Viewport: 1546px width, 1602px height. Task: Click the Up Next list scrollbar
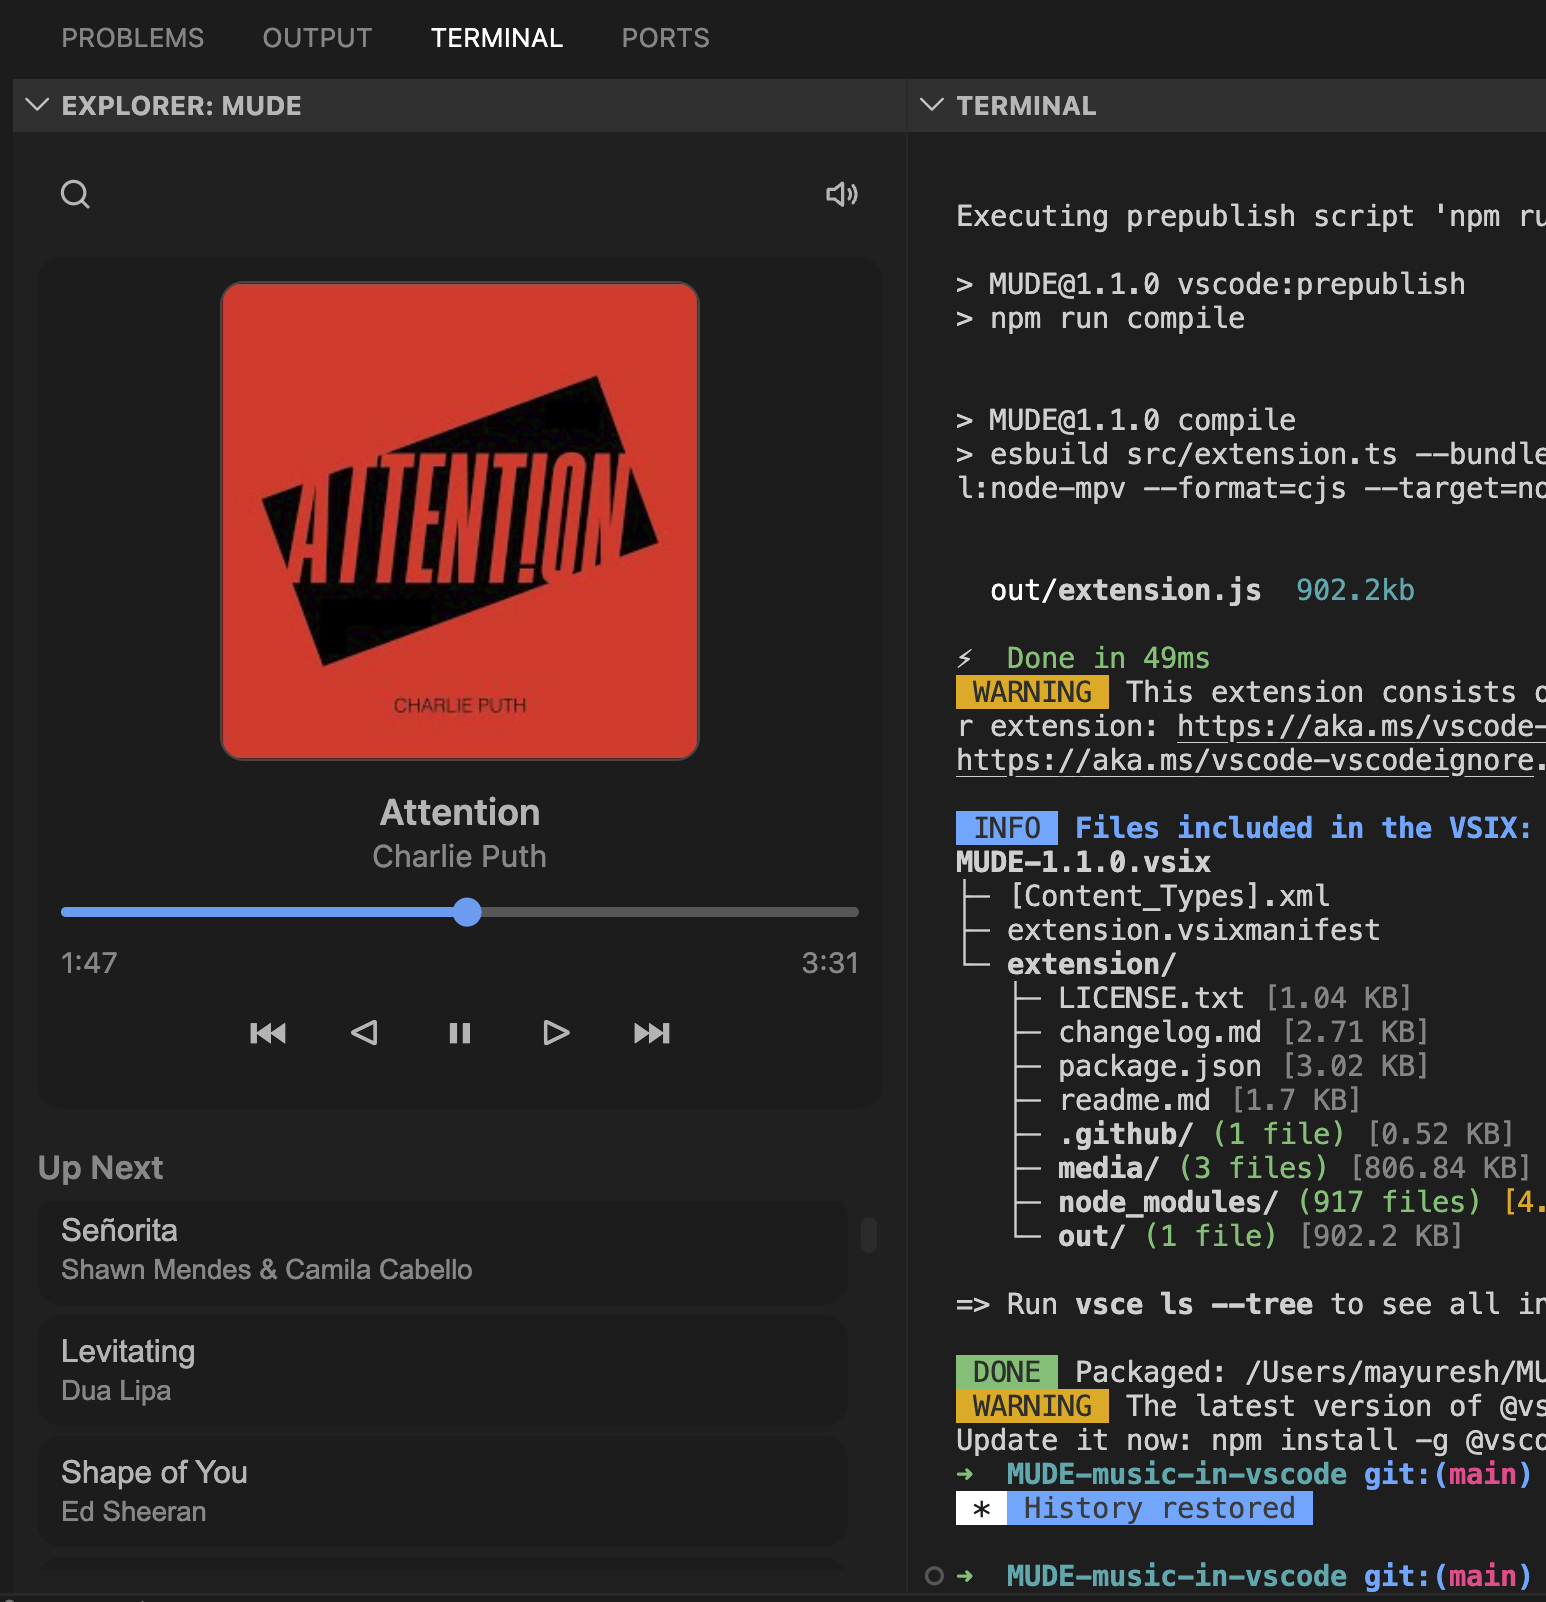869,1235
